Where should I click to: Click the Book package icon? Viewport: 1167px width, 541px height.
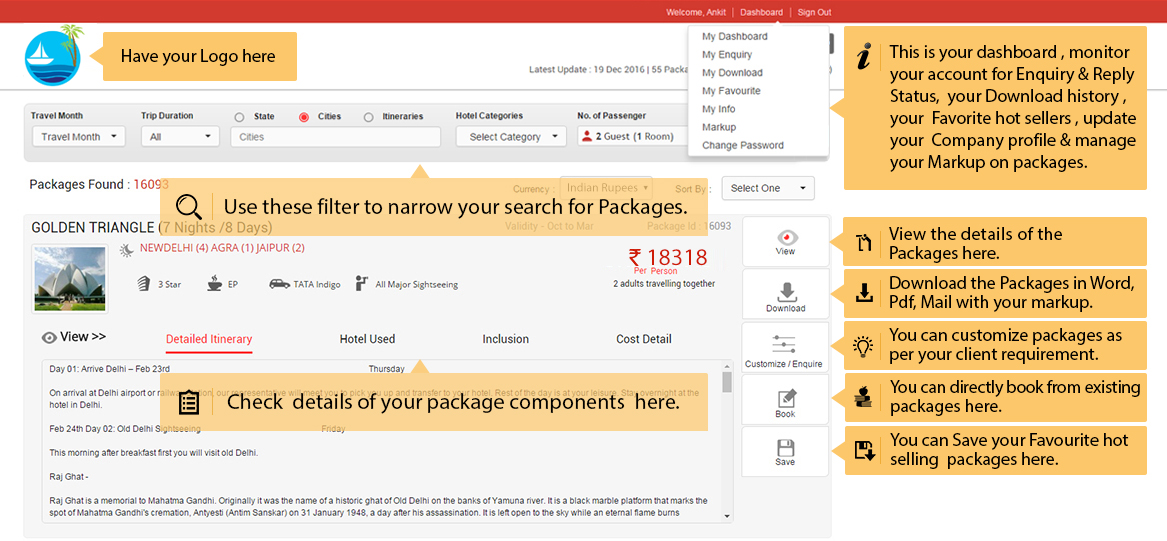coord(785,398)
